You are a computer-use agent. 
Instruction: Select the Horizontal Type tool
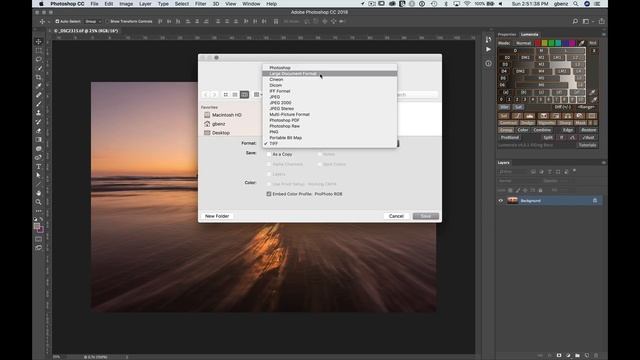coord(39,167)
